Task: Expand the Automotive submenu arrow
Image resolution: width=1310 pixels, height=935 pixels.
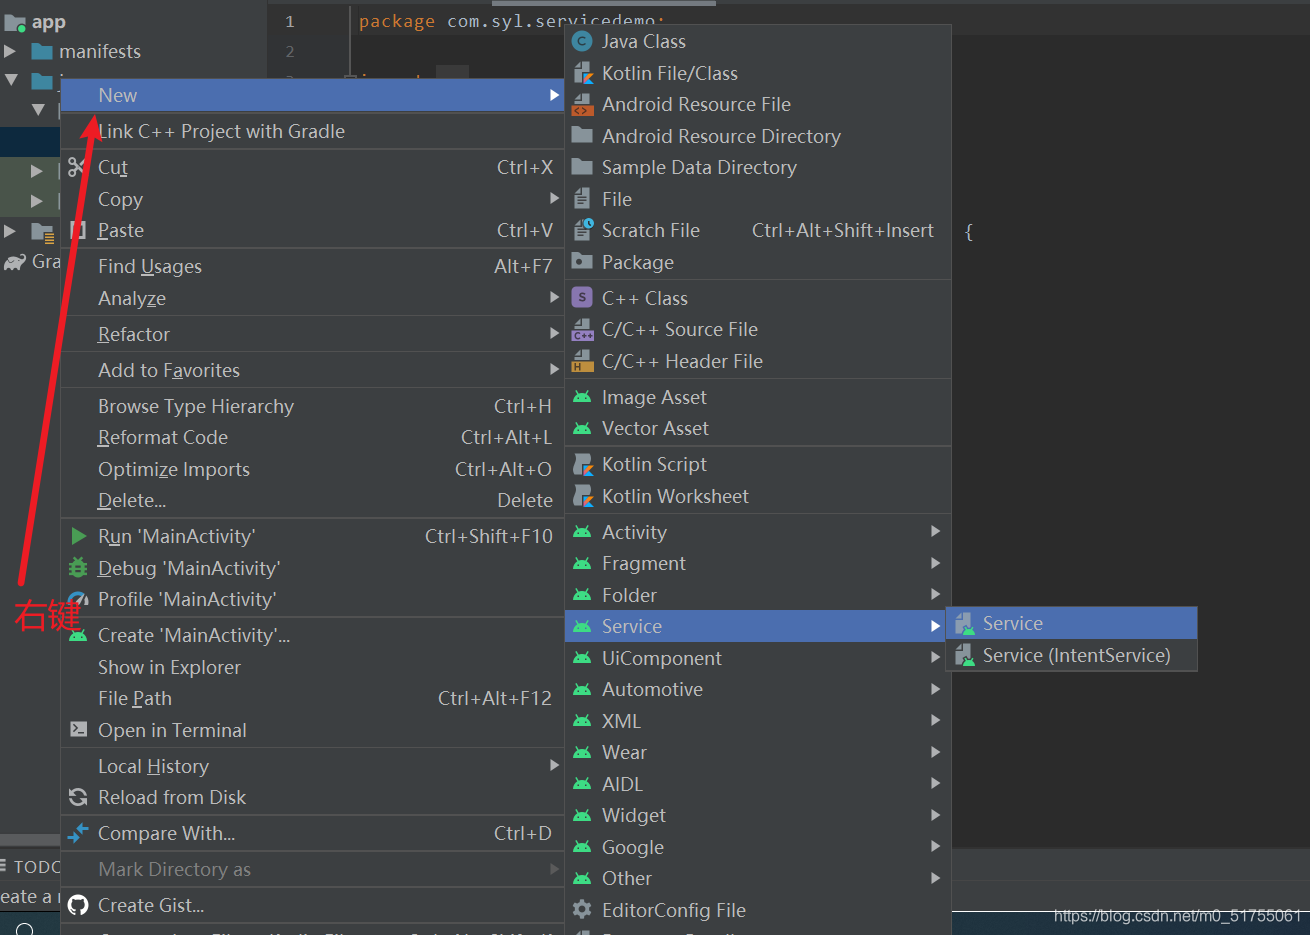Action: 935,689
